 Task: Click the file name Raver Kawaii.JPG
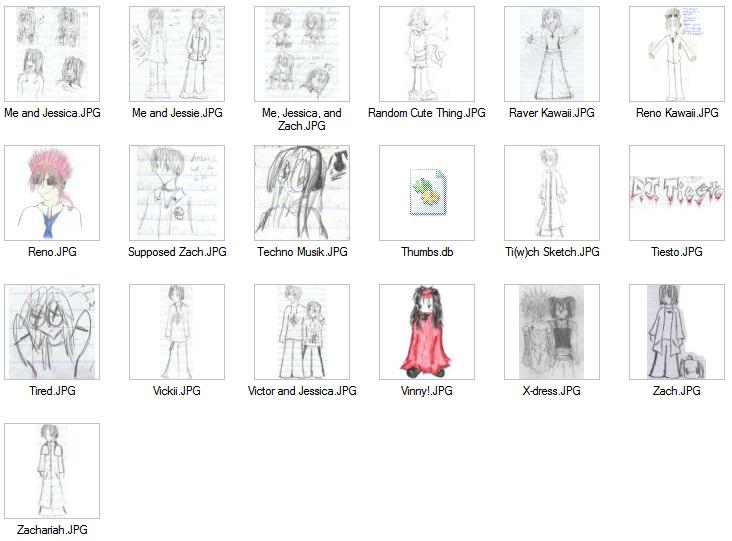click(x=552, y=113)
